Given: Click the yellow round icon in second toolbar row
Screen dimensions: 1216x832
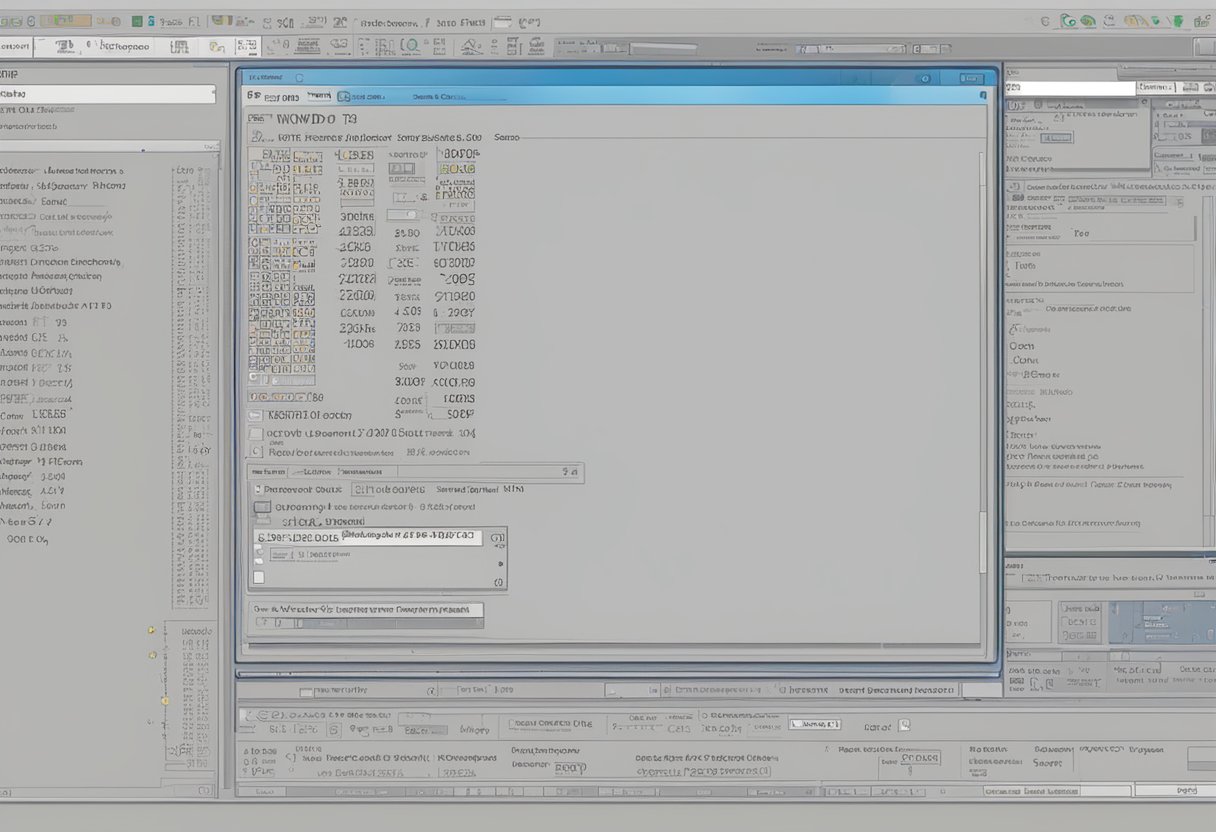Looking at the screenshot, I should 216,46.
